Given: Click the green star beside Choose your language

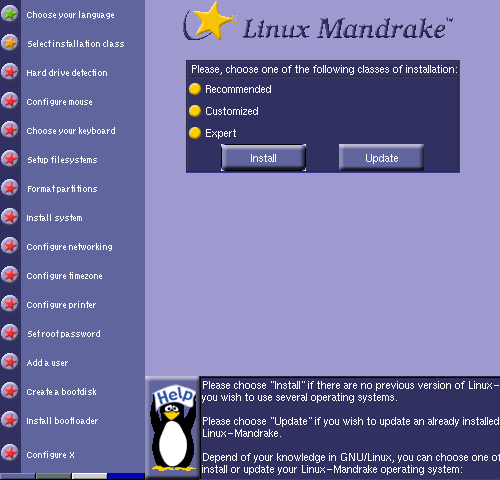Looking at the screenshot, I should coord(10,14).
